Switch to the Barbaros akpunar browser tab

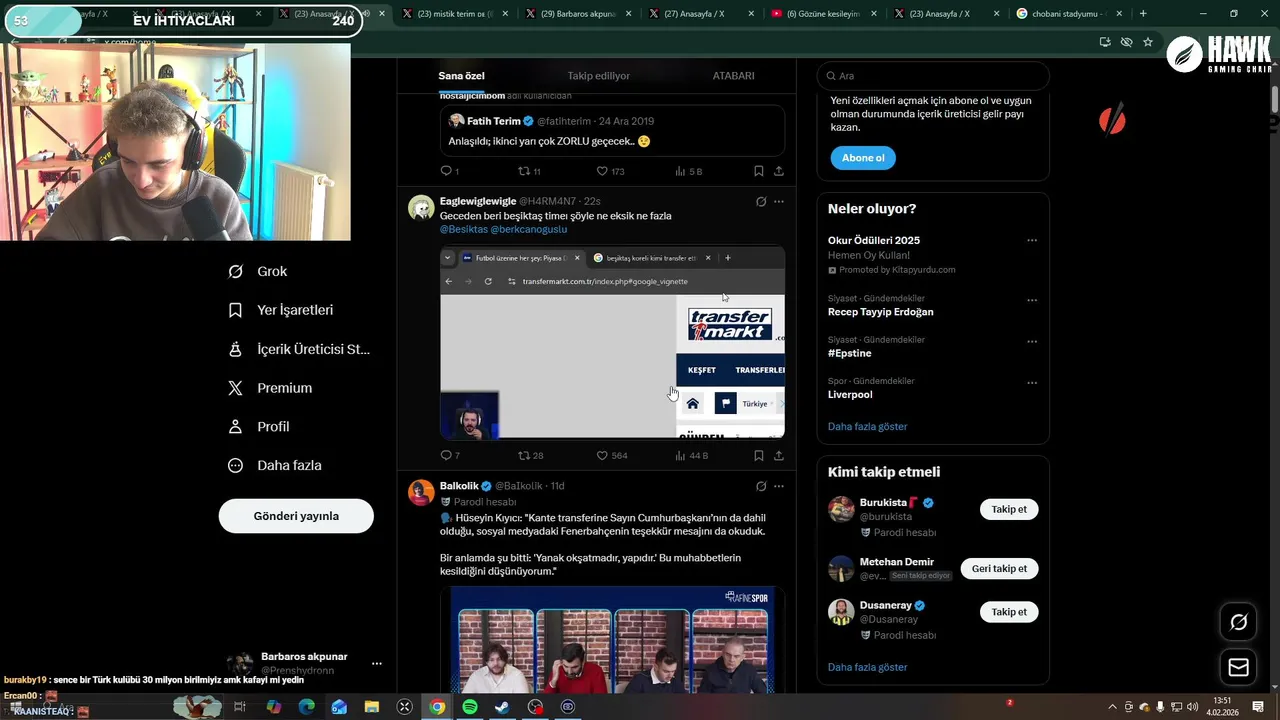coord(578,14)
